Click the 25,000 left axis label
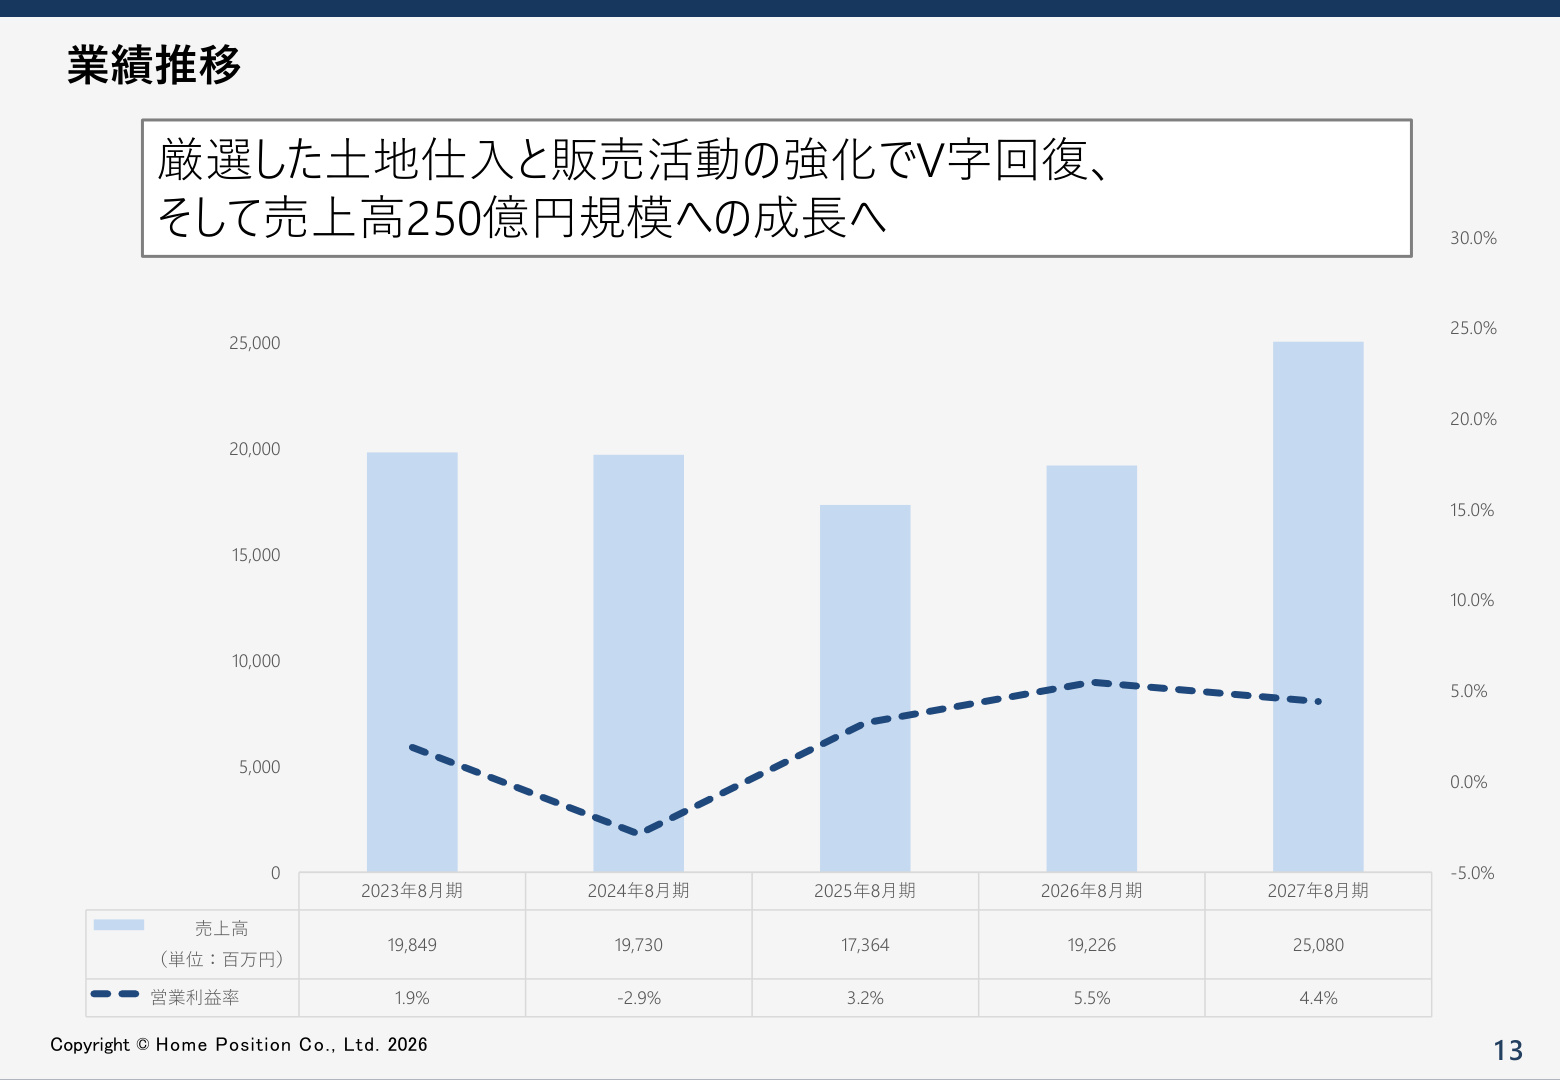The width and height of the screenshot is (1560, 1080). (x=255, y=343)
